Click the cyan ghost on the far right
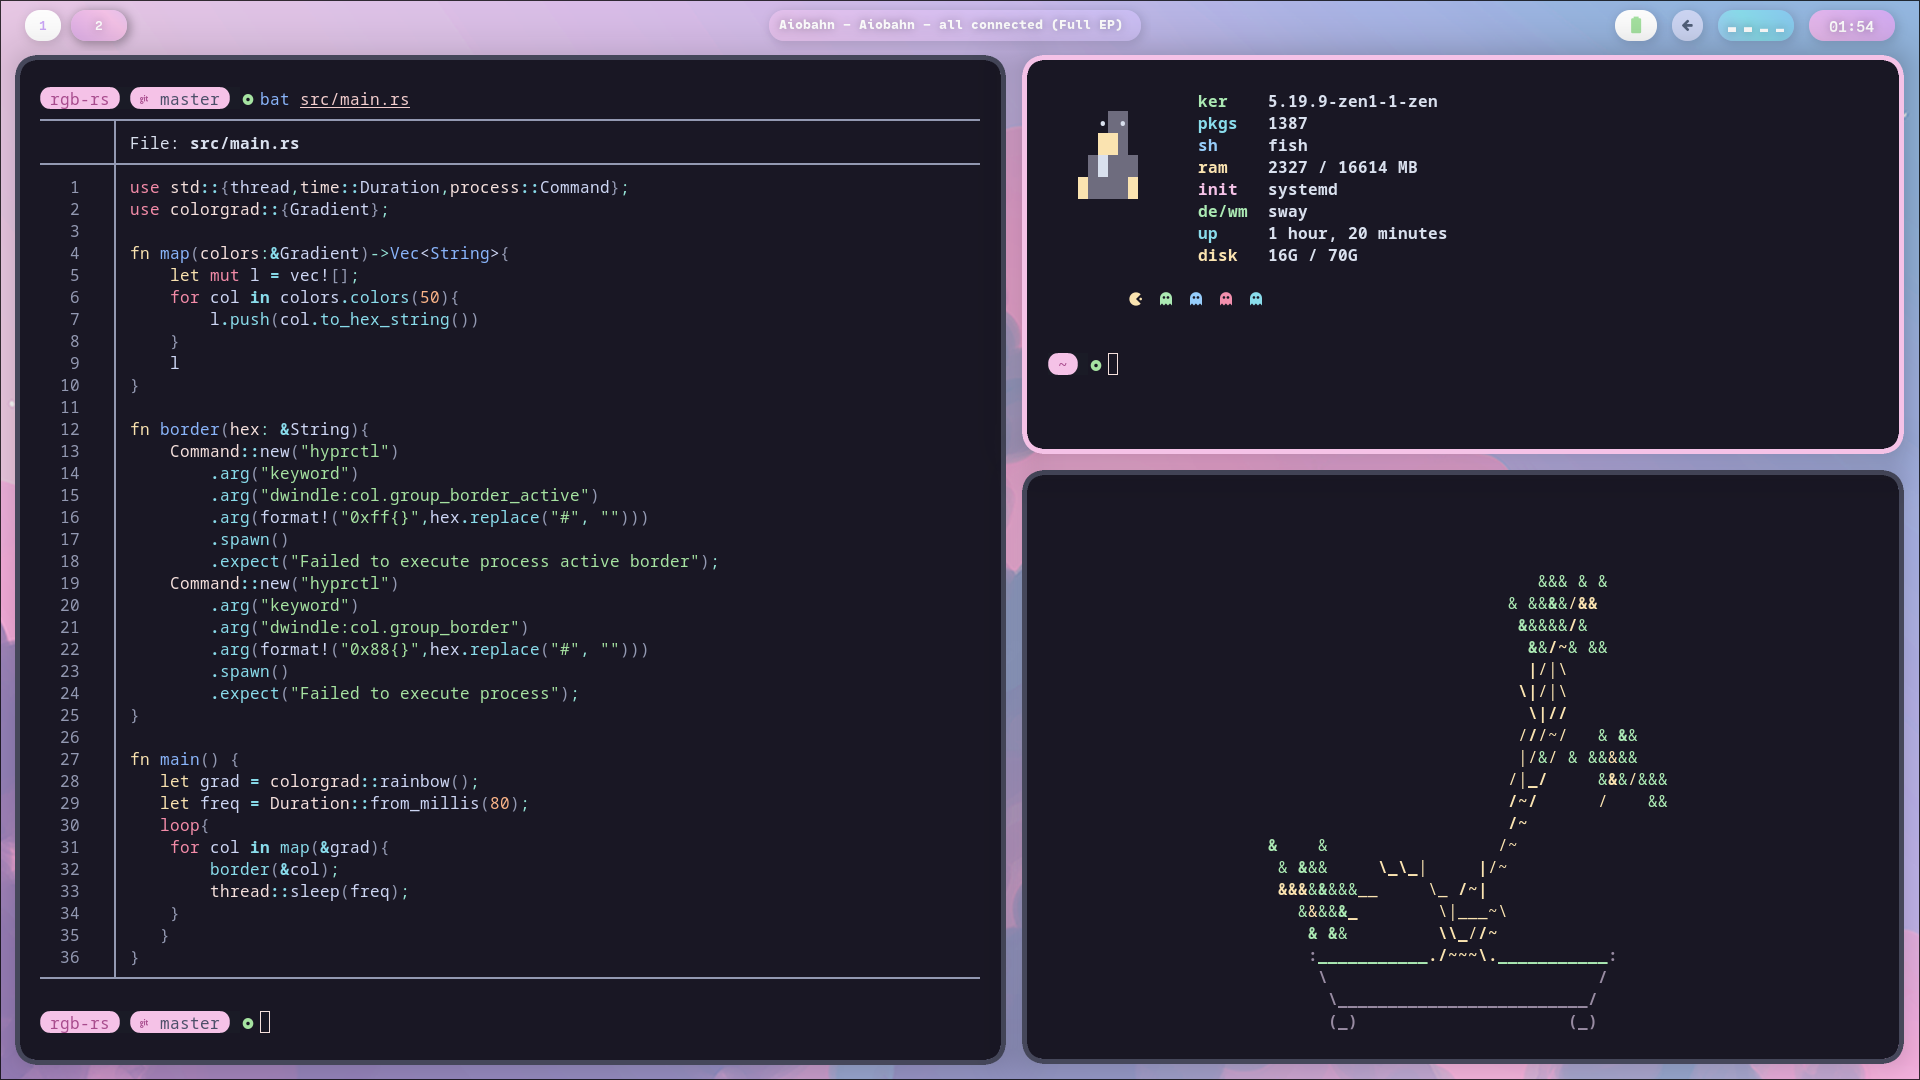1920x1080 pixels. (x=1256, y=299)
